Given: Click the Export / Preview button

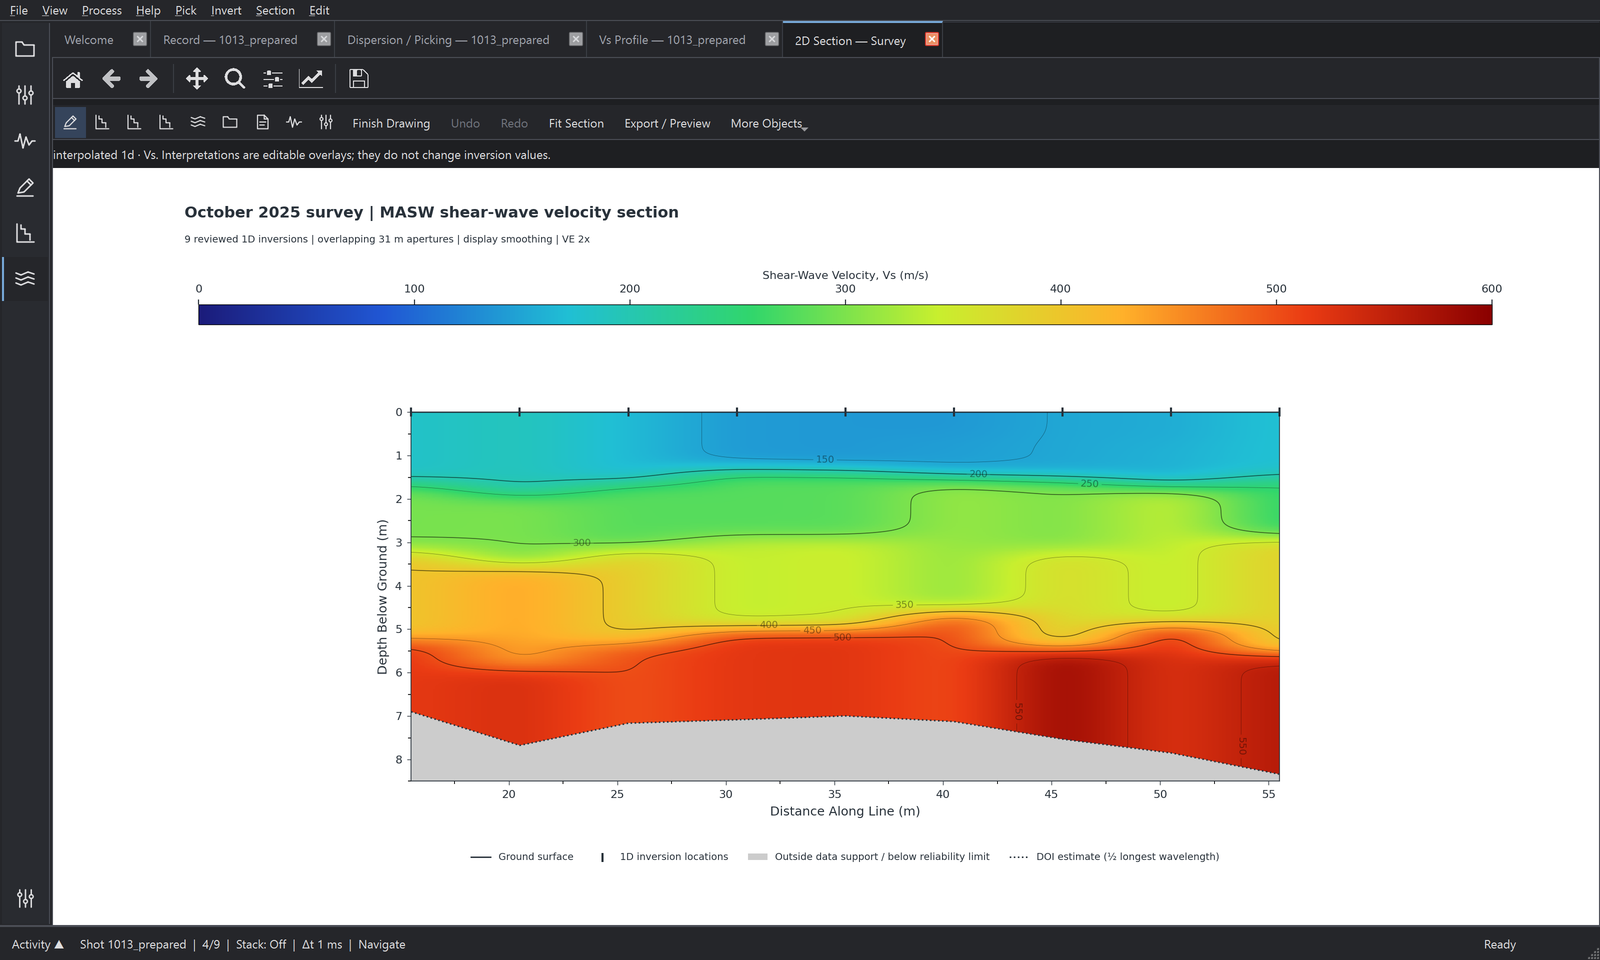Looking at the screenshot, I should 667,123.
